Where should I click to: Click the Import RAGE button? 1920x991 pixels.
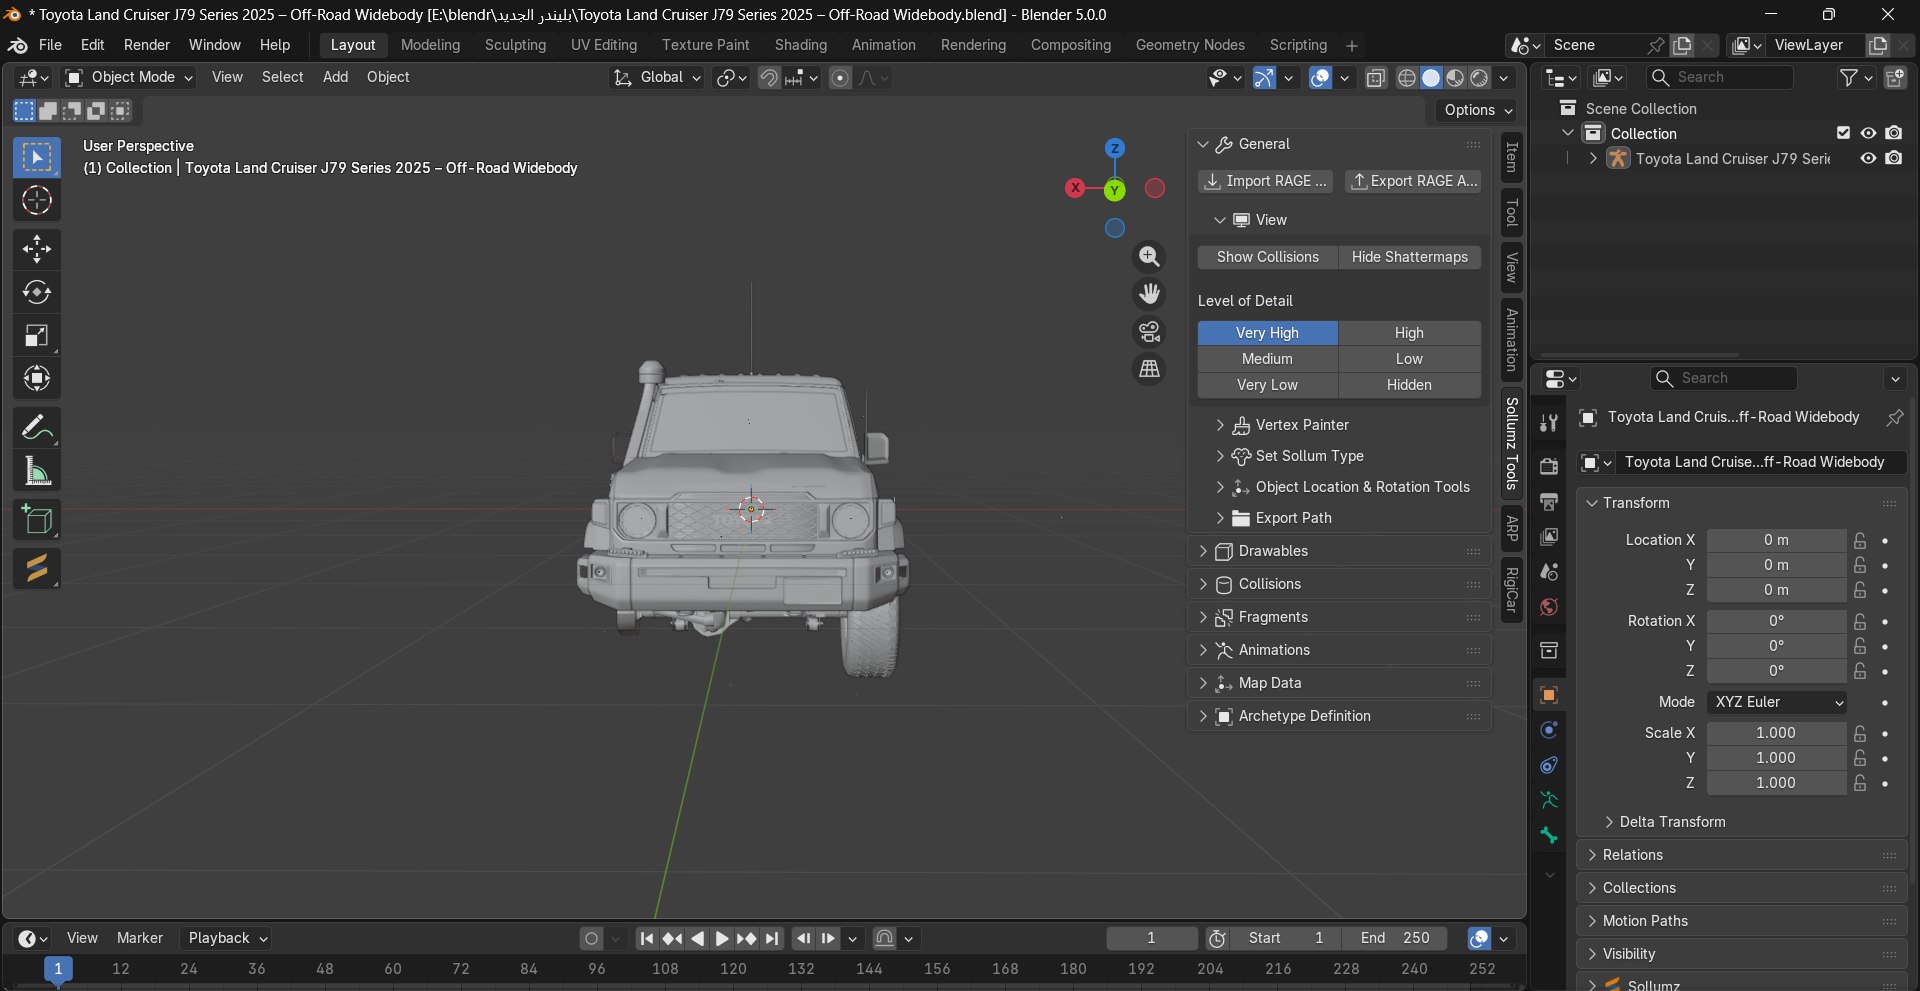pos(1266,181)
